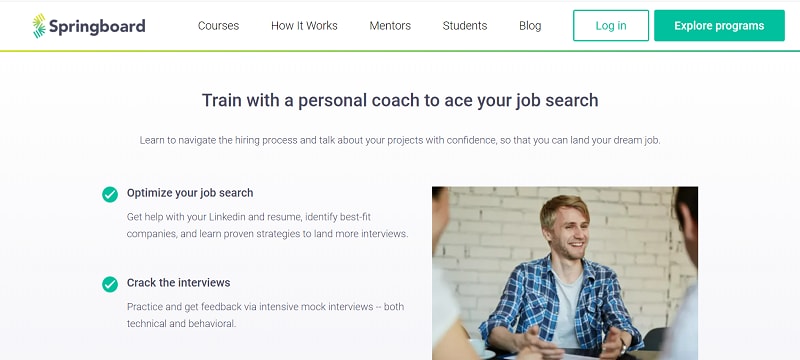Click the Log in button
800x360 pixels.
pyautogui.click(x=611, y=25)
